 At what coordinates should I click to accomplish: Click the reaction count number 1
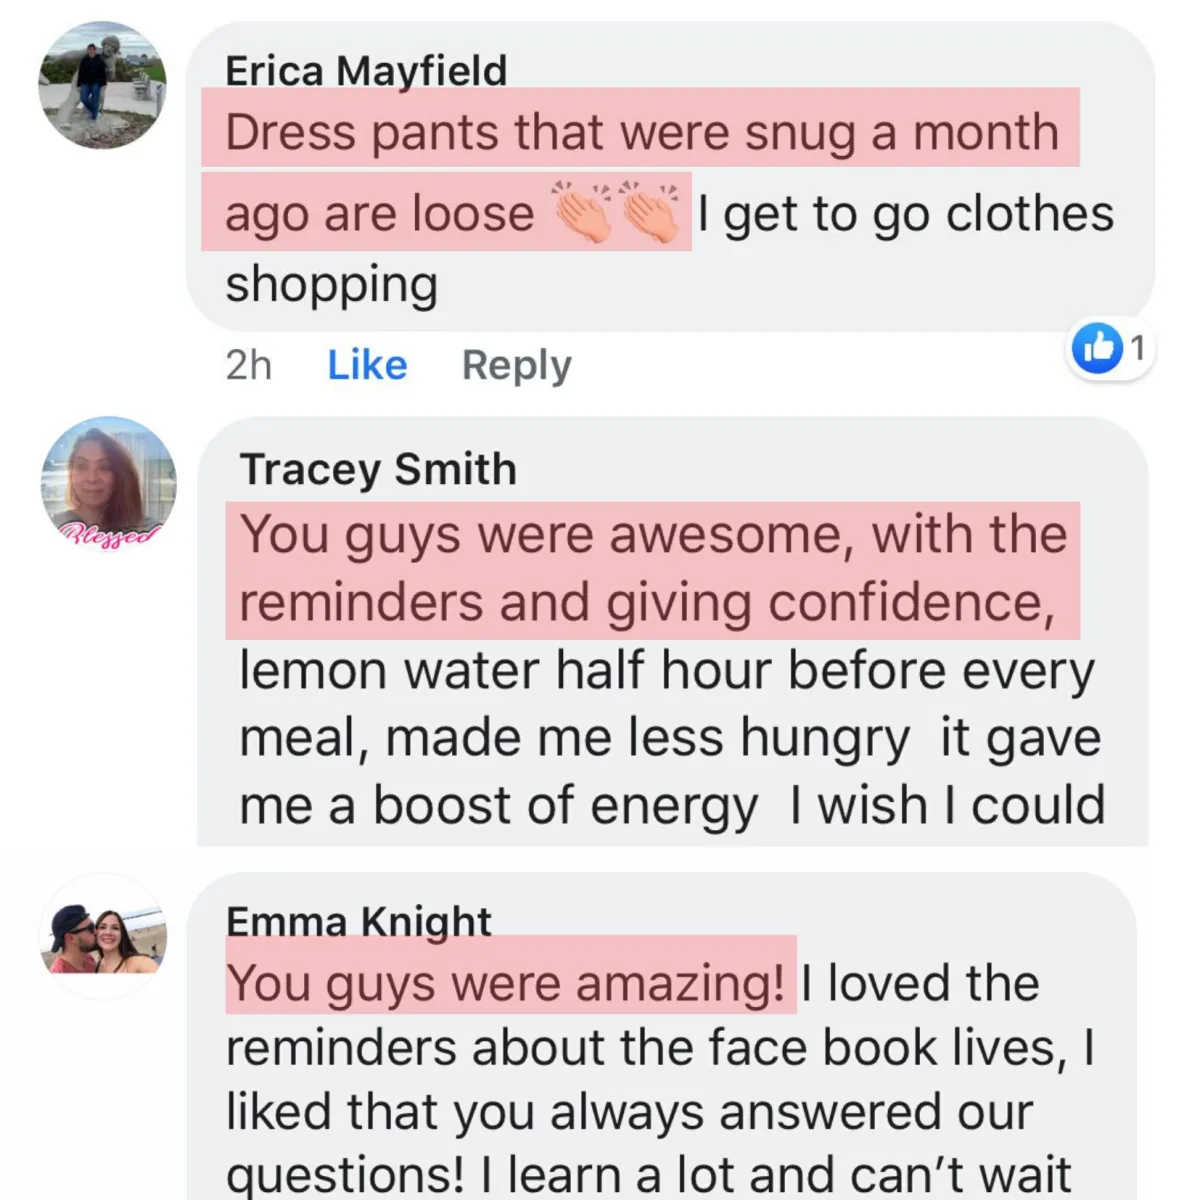tap(1137, 348)
